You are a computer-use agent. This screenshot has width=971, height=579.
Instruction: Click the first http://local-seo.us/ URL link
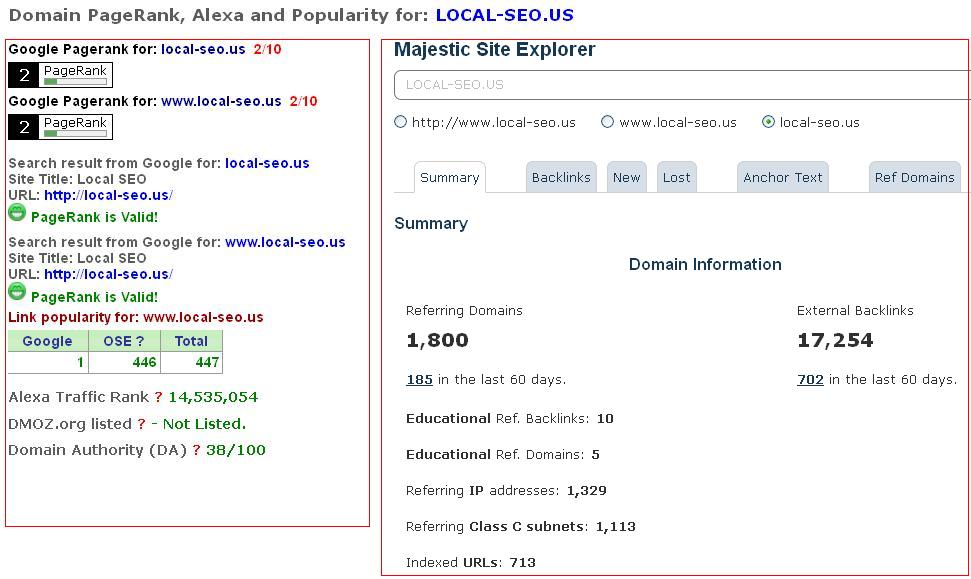point(108,195)
